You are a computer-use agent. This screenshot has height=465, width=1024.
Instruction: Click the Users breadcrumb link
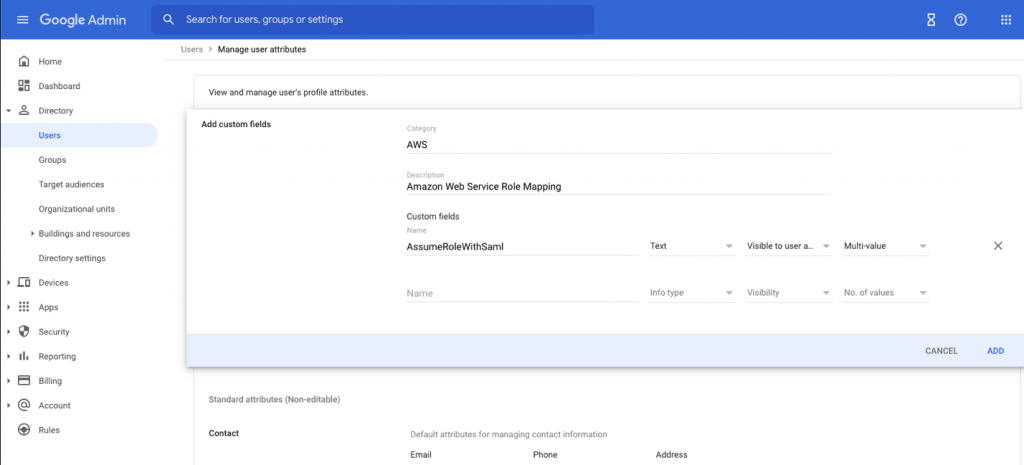(191, 49)
